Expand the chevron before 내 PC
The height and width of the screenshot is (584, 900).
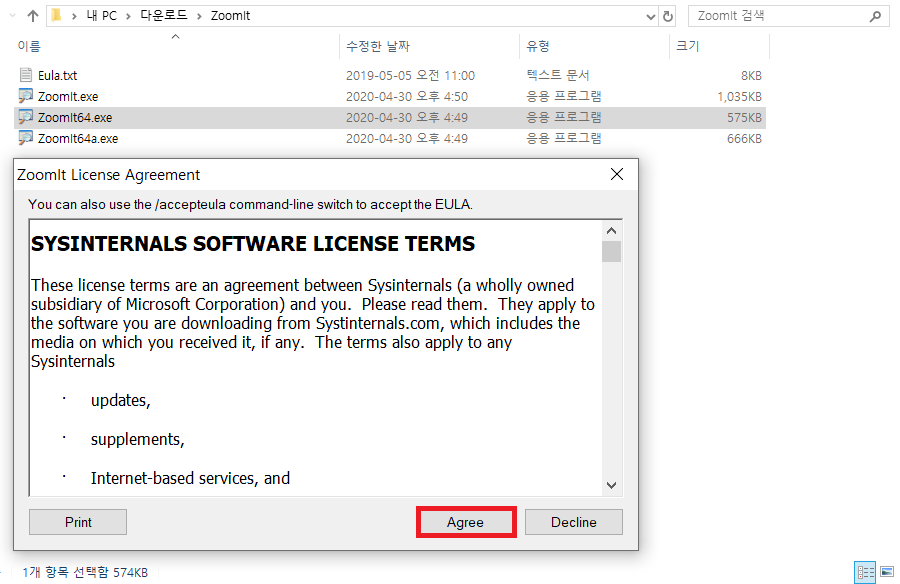coord(74,16)
